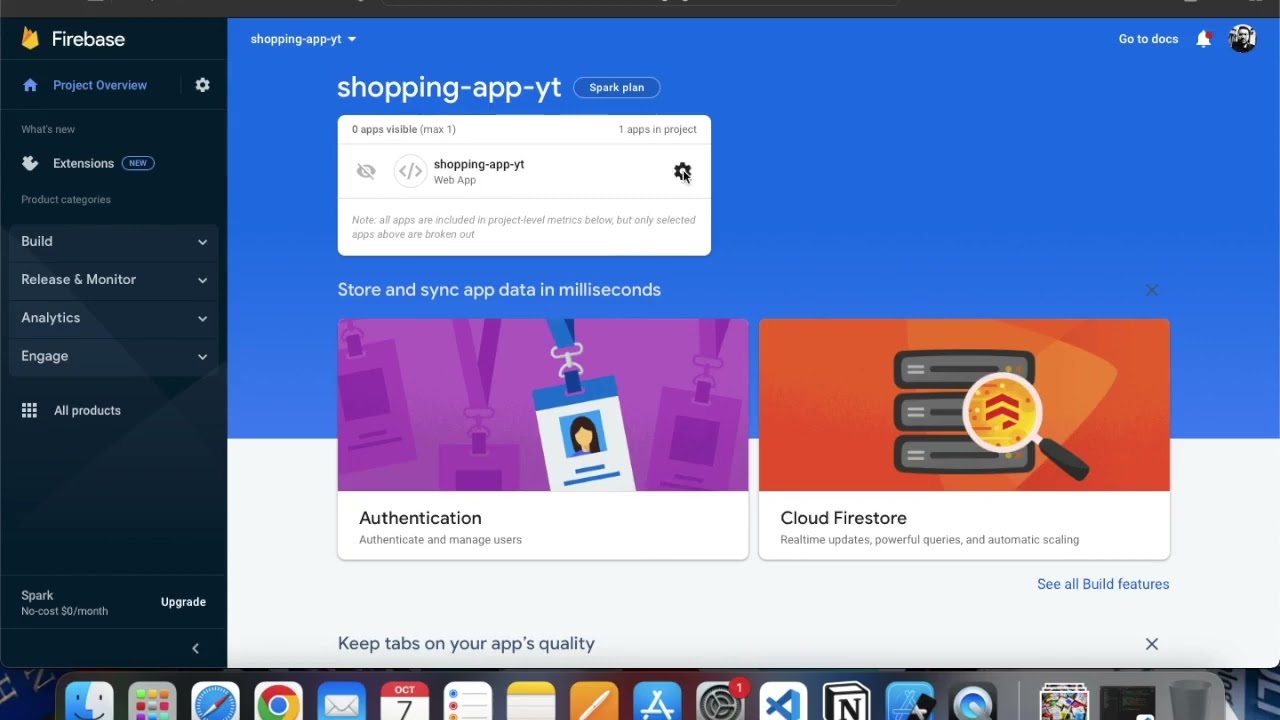1280x720 pixels.
Task: Open settings gear for shopping-app-yt web app
Action: point(682,172)
